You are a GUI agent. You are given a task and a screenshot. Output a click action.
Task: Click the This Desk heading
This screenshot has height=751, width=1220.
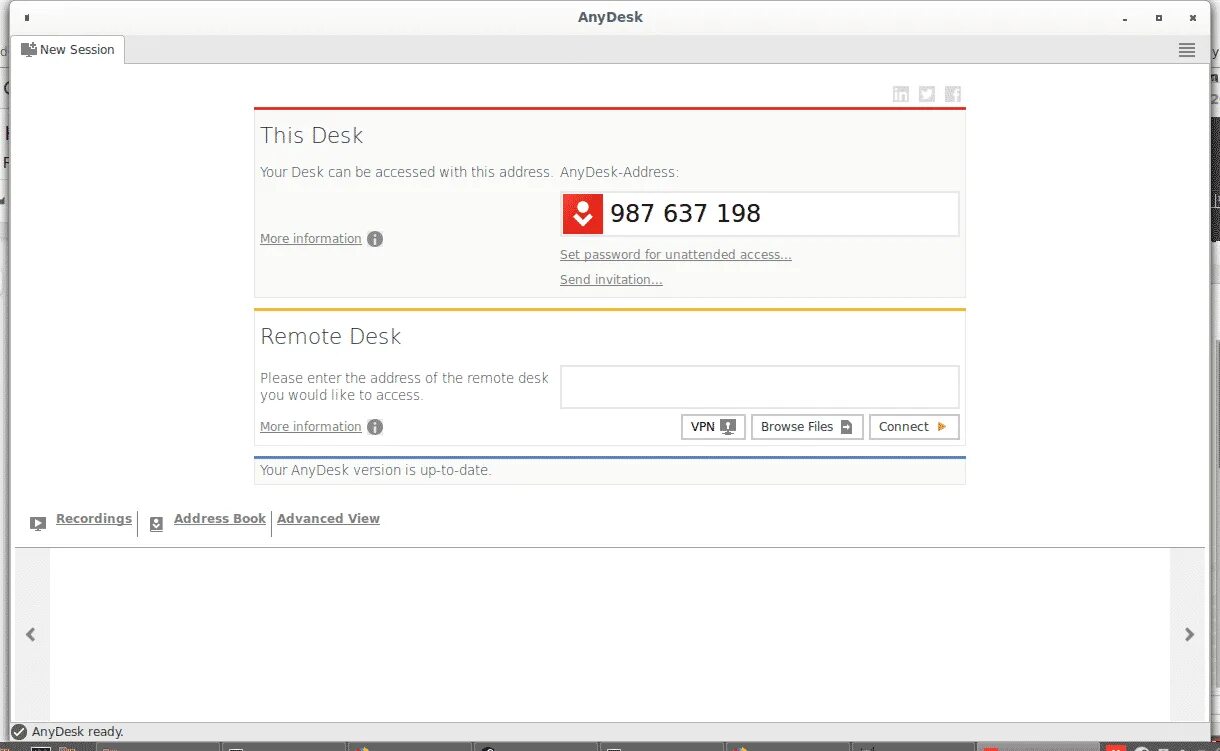click(312, 136)
